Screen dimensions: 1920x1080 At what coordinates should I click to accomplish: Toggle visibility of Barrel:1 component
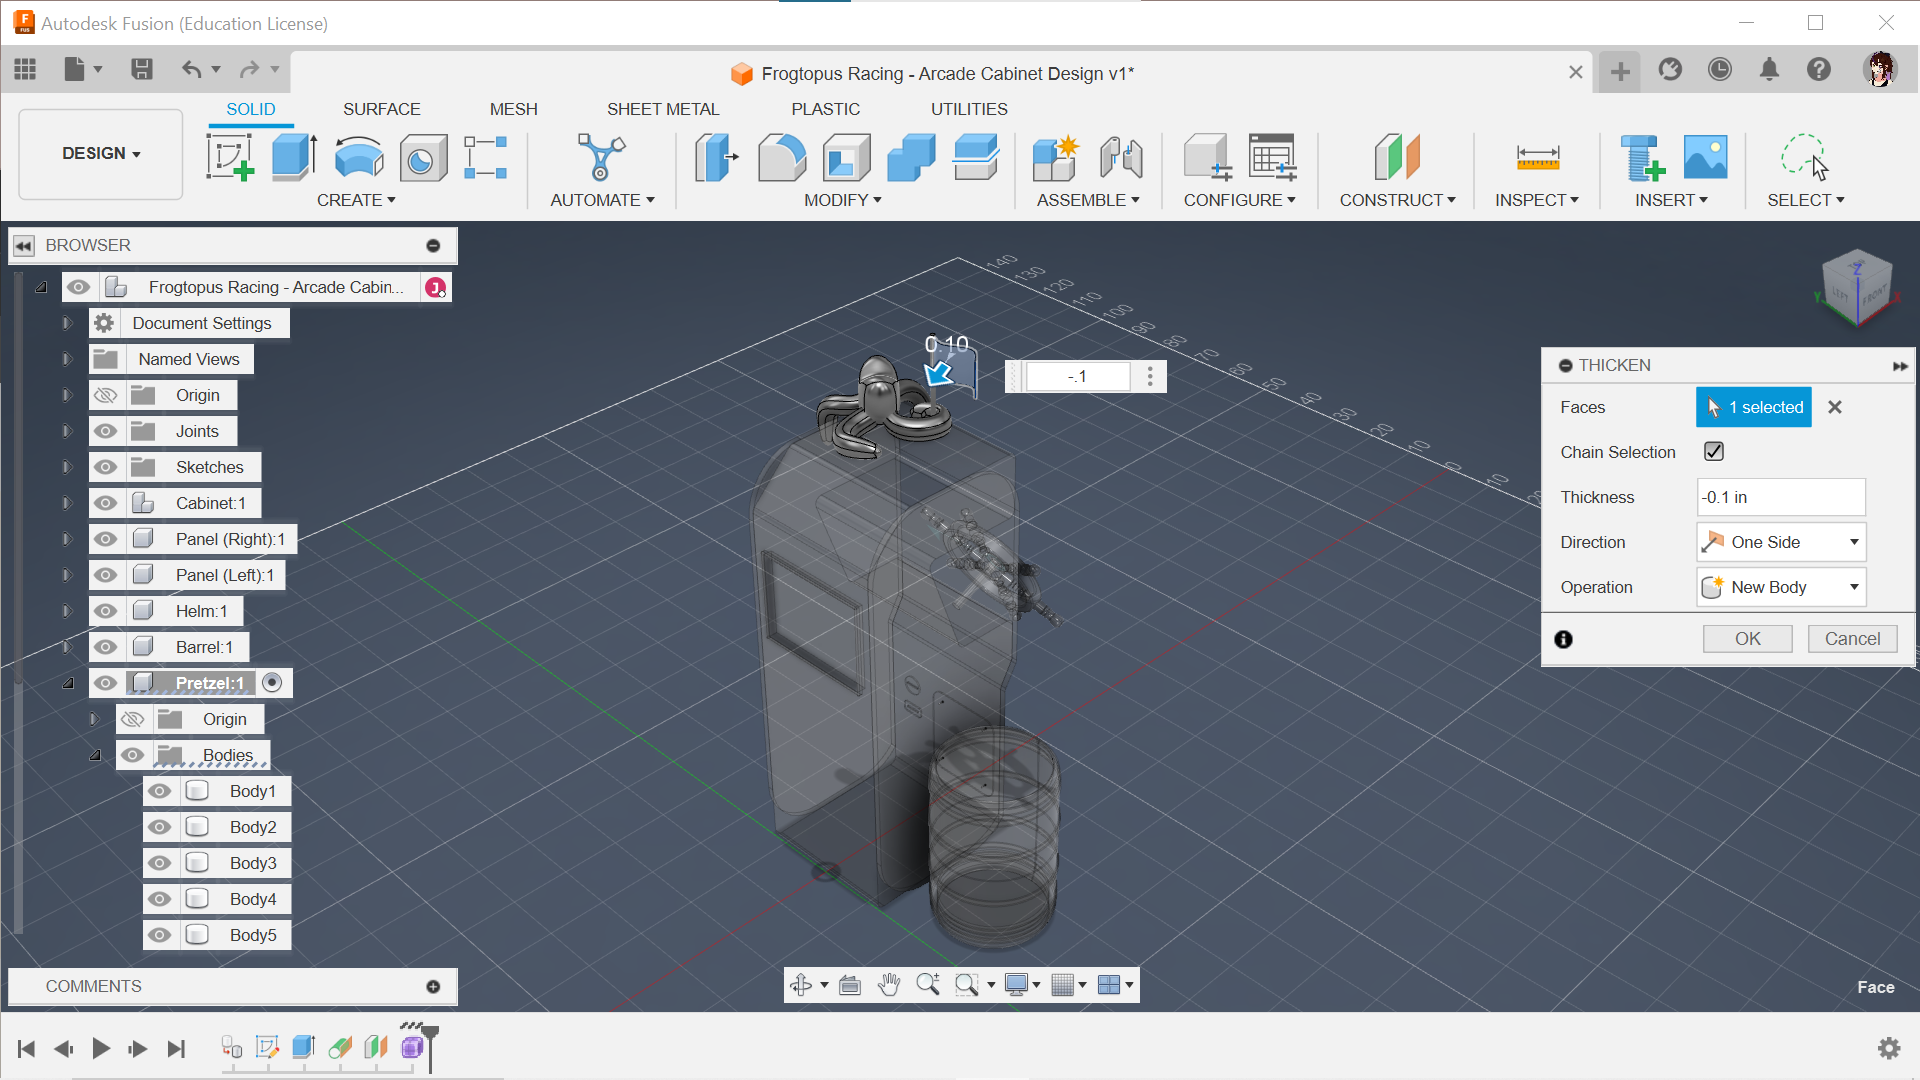pyautogui.click(x=104, y=646)
